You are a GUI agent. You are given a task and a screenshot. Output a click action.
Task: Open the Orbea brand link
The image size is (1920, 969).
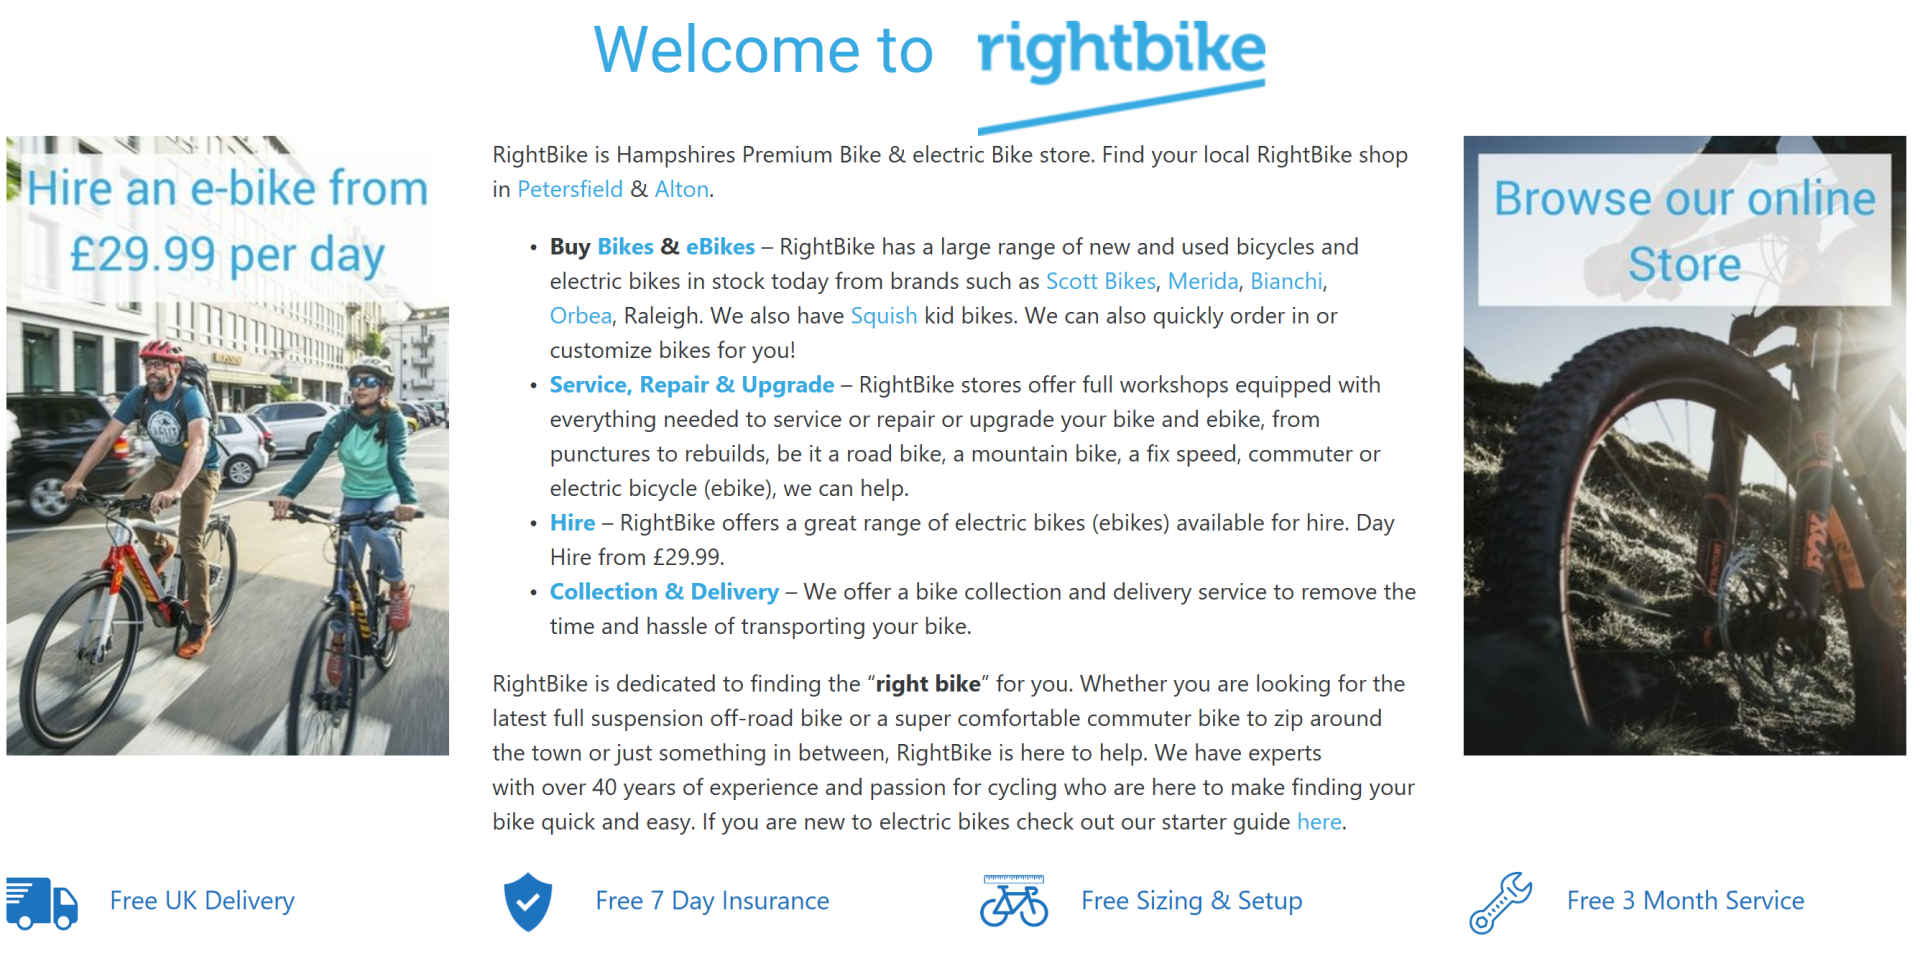580,316
